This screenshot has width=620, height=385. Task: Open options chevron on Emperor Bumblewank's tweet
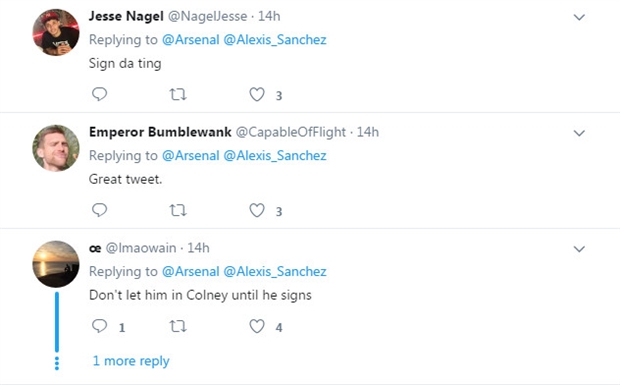(579, 133)
